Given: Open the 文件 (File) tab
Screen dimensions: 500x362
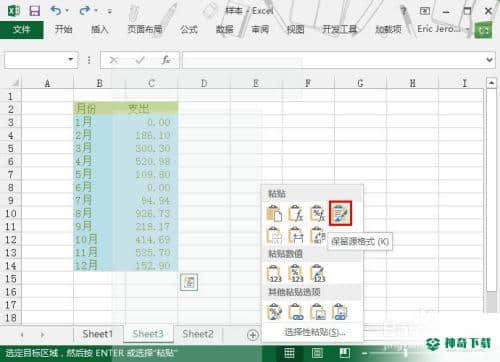Looking at the screenshot, I should 22,30.
